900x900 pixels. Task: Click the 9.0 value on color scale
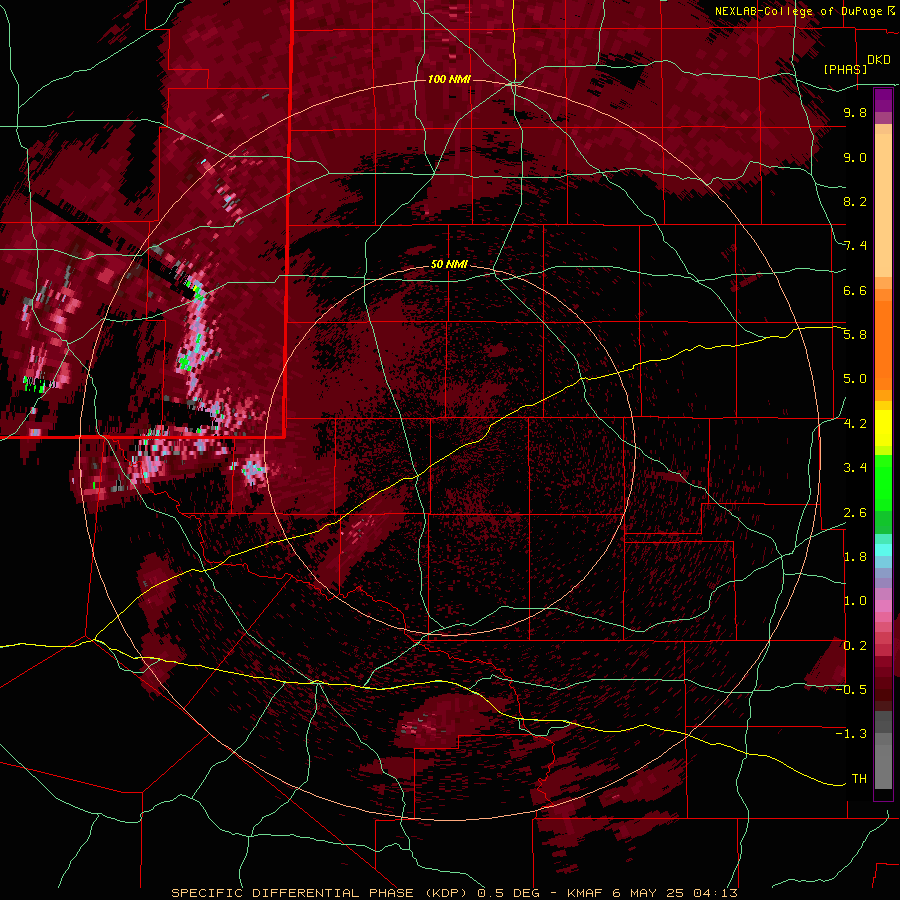coord(855,157)
